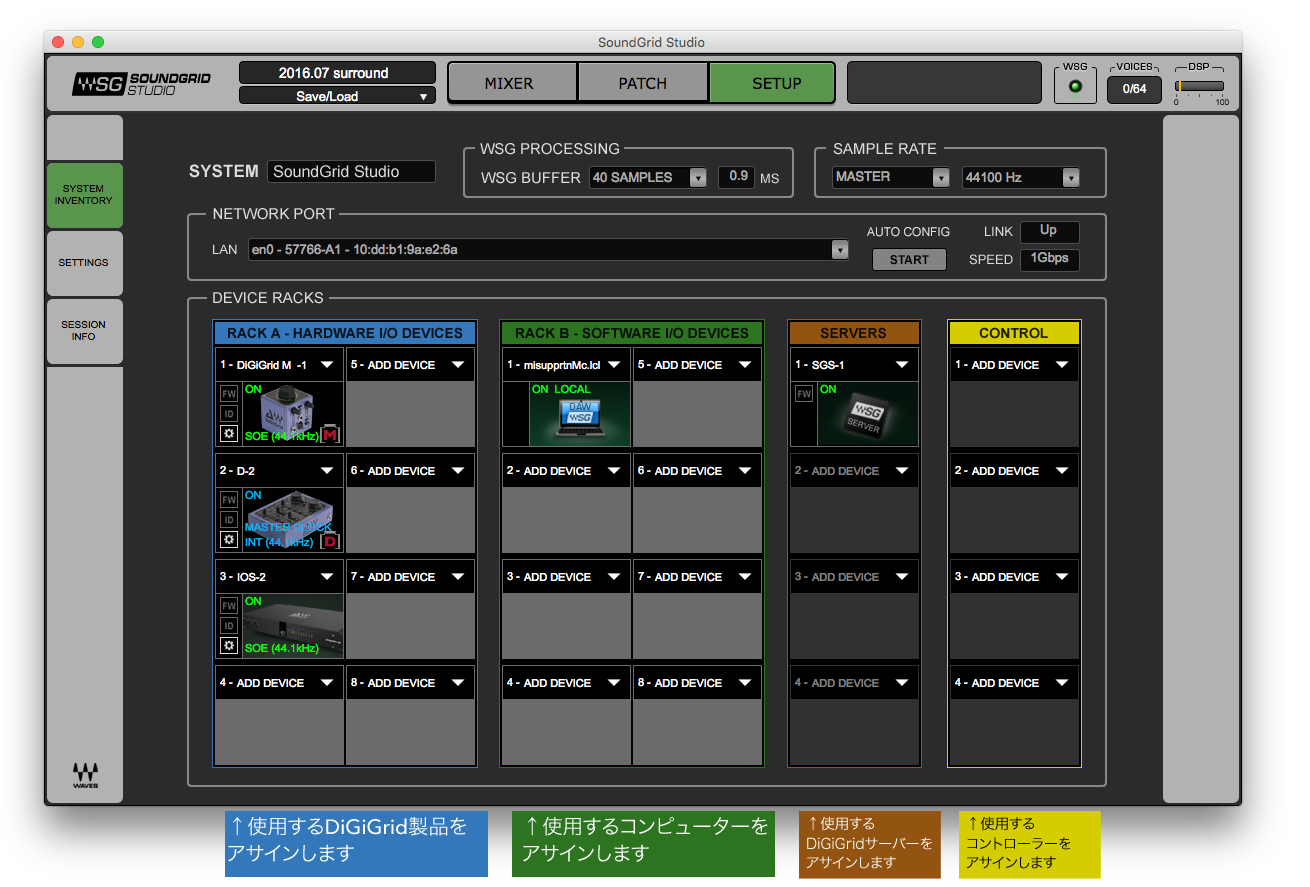Add device in Control slot 3

tap(1014, 577)
